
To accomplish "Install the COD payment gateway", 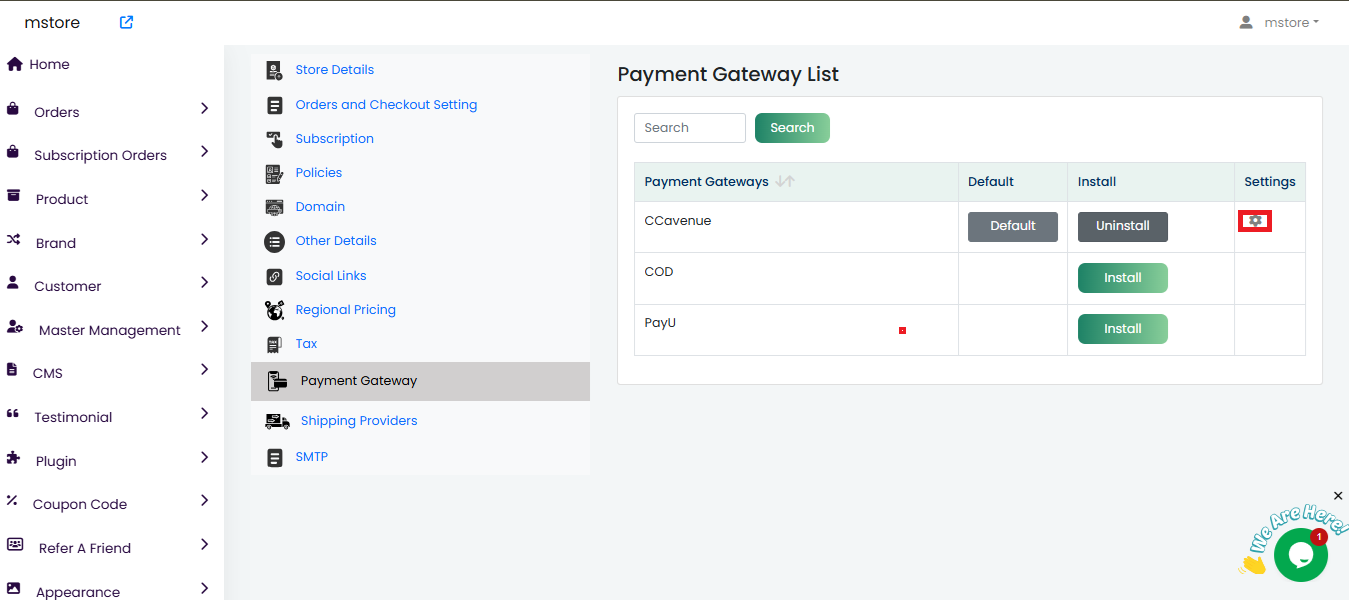I will (x=1122, y=278).
